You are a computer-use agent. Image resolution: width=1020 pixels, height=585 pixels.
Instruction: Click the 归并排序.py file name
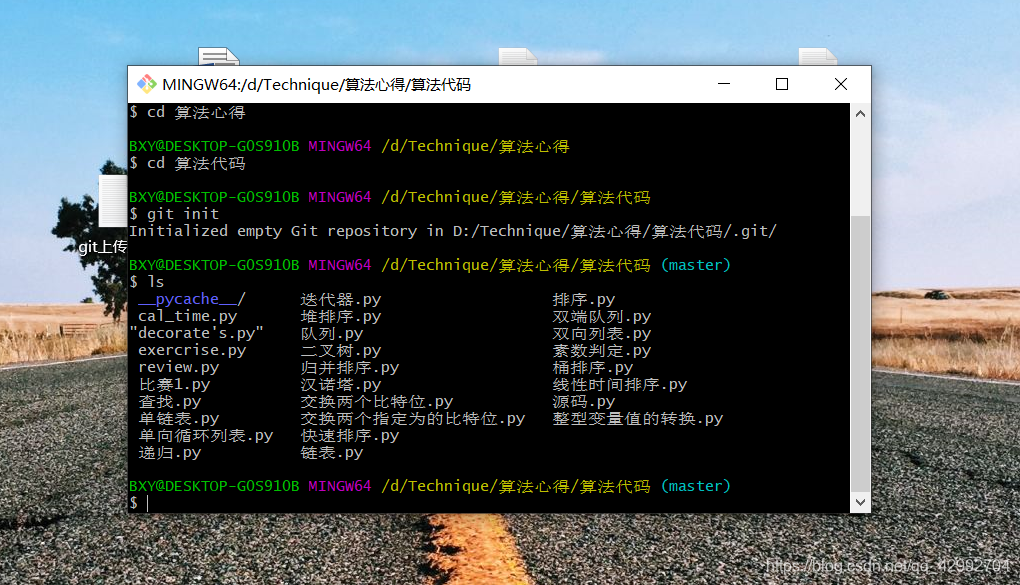pos(350,367)
